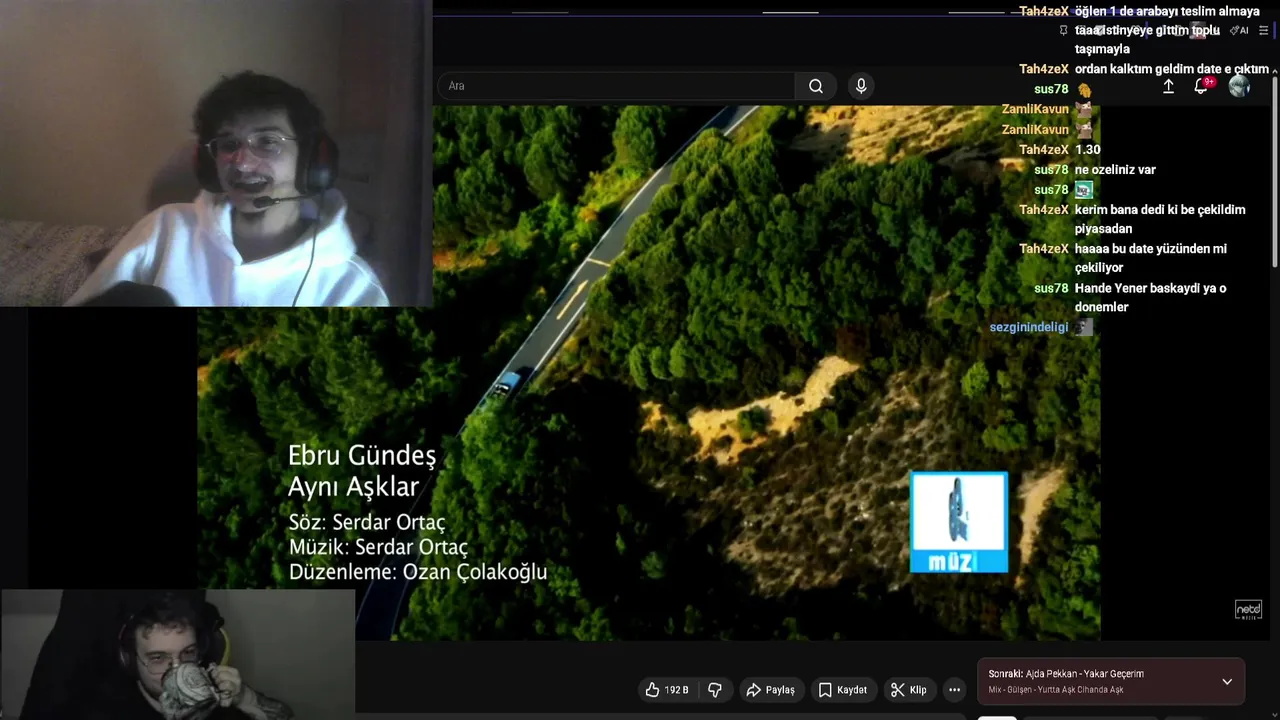Click the 'öğlen 1 de arabayı teslim almaya' message
1280x720 pixels.
pyautogui.click(x=1167, y=30)
